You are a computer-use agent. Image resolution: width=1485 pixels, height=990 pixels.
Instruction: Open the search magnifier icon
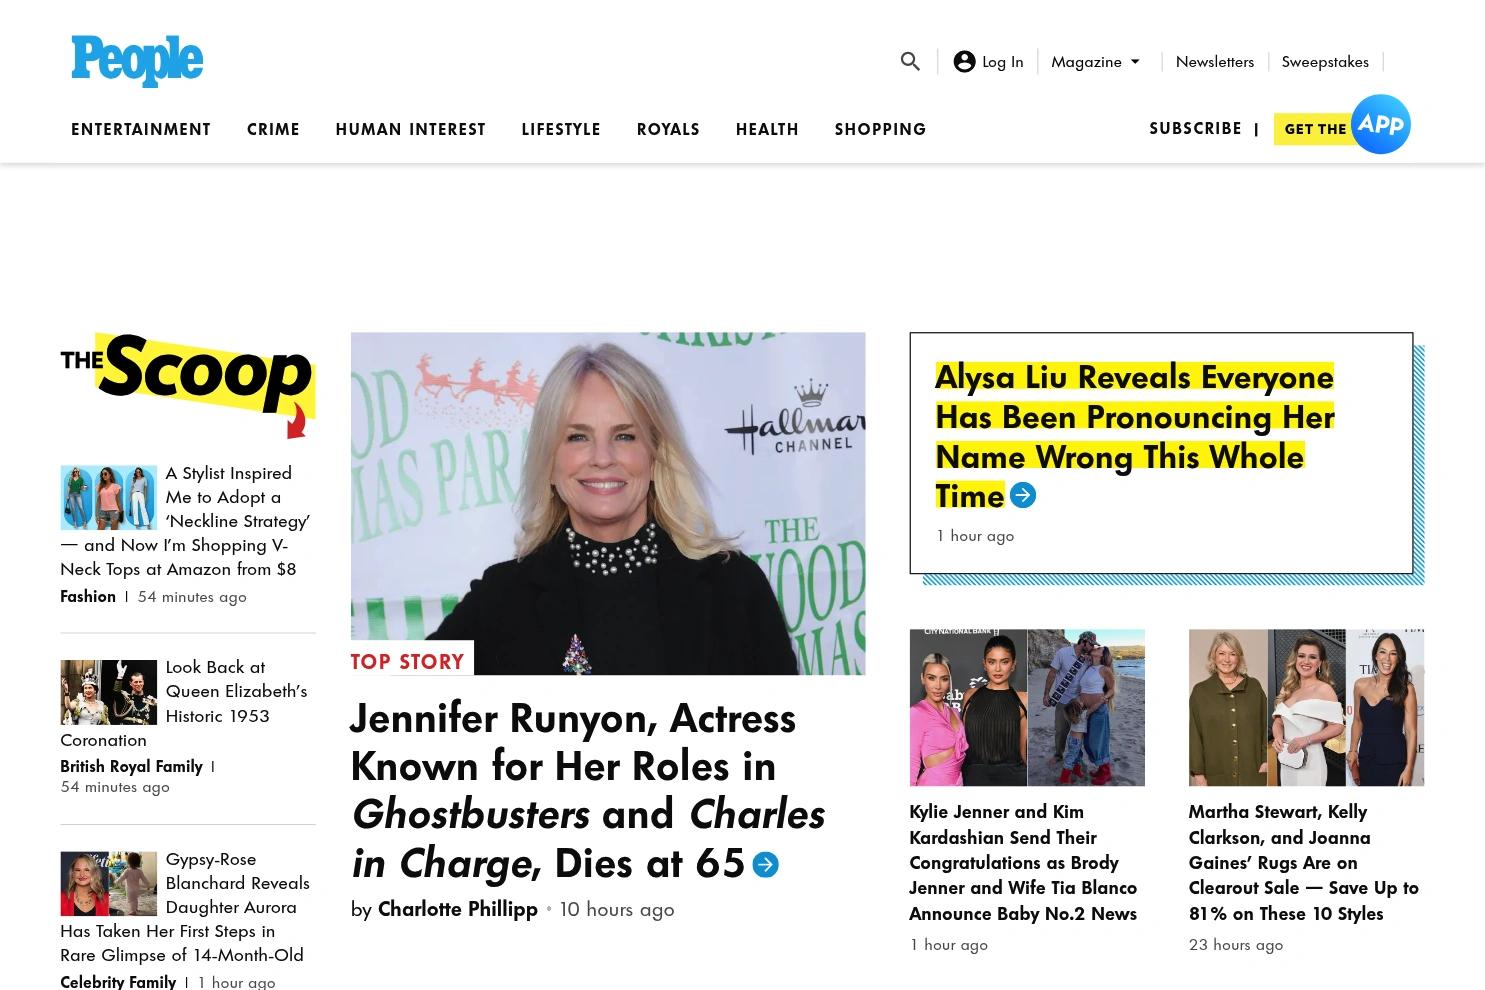910,61
